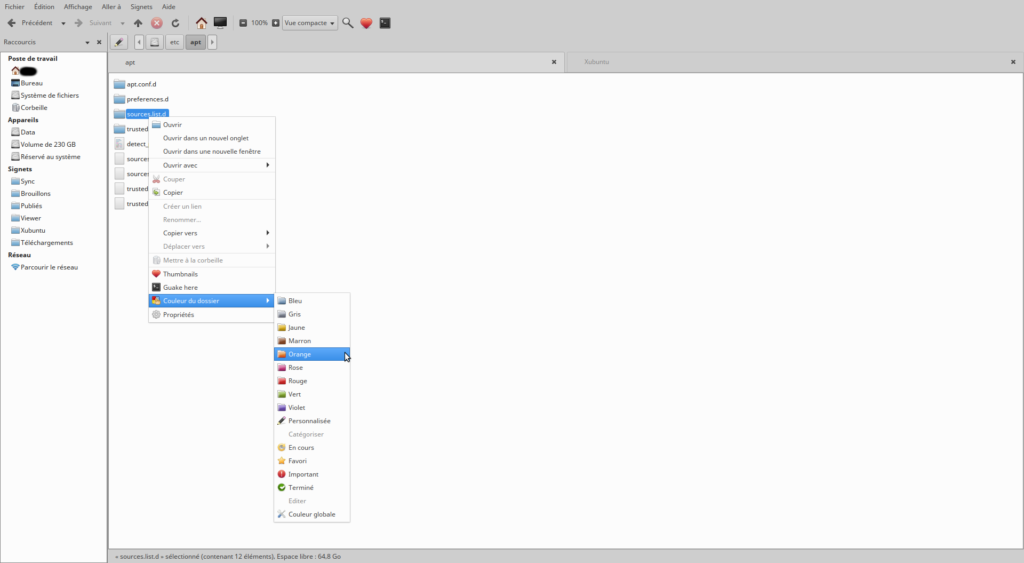The width and height of the screenshot is (1024, 563).
Task: Expand the Ouvrir avec submenu
Action: pyautogui.click(x=212, y=165)
